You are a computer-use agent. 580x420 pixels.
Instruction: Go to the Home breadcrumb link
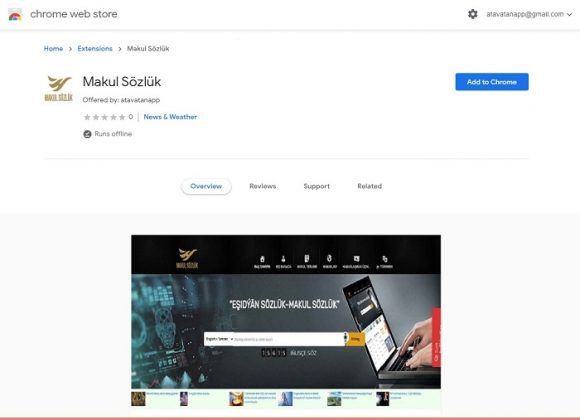click(x=53, y=48)
